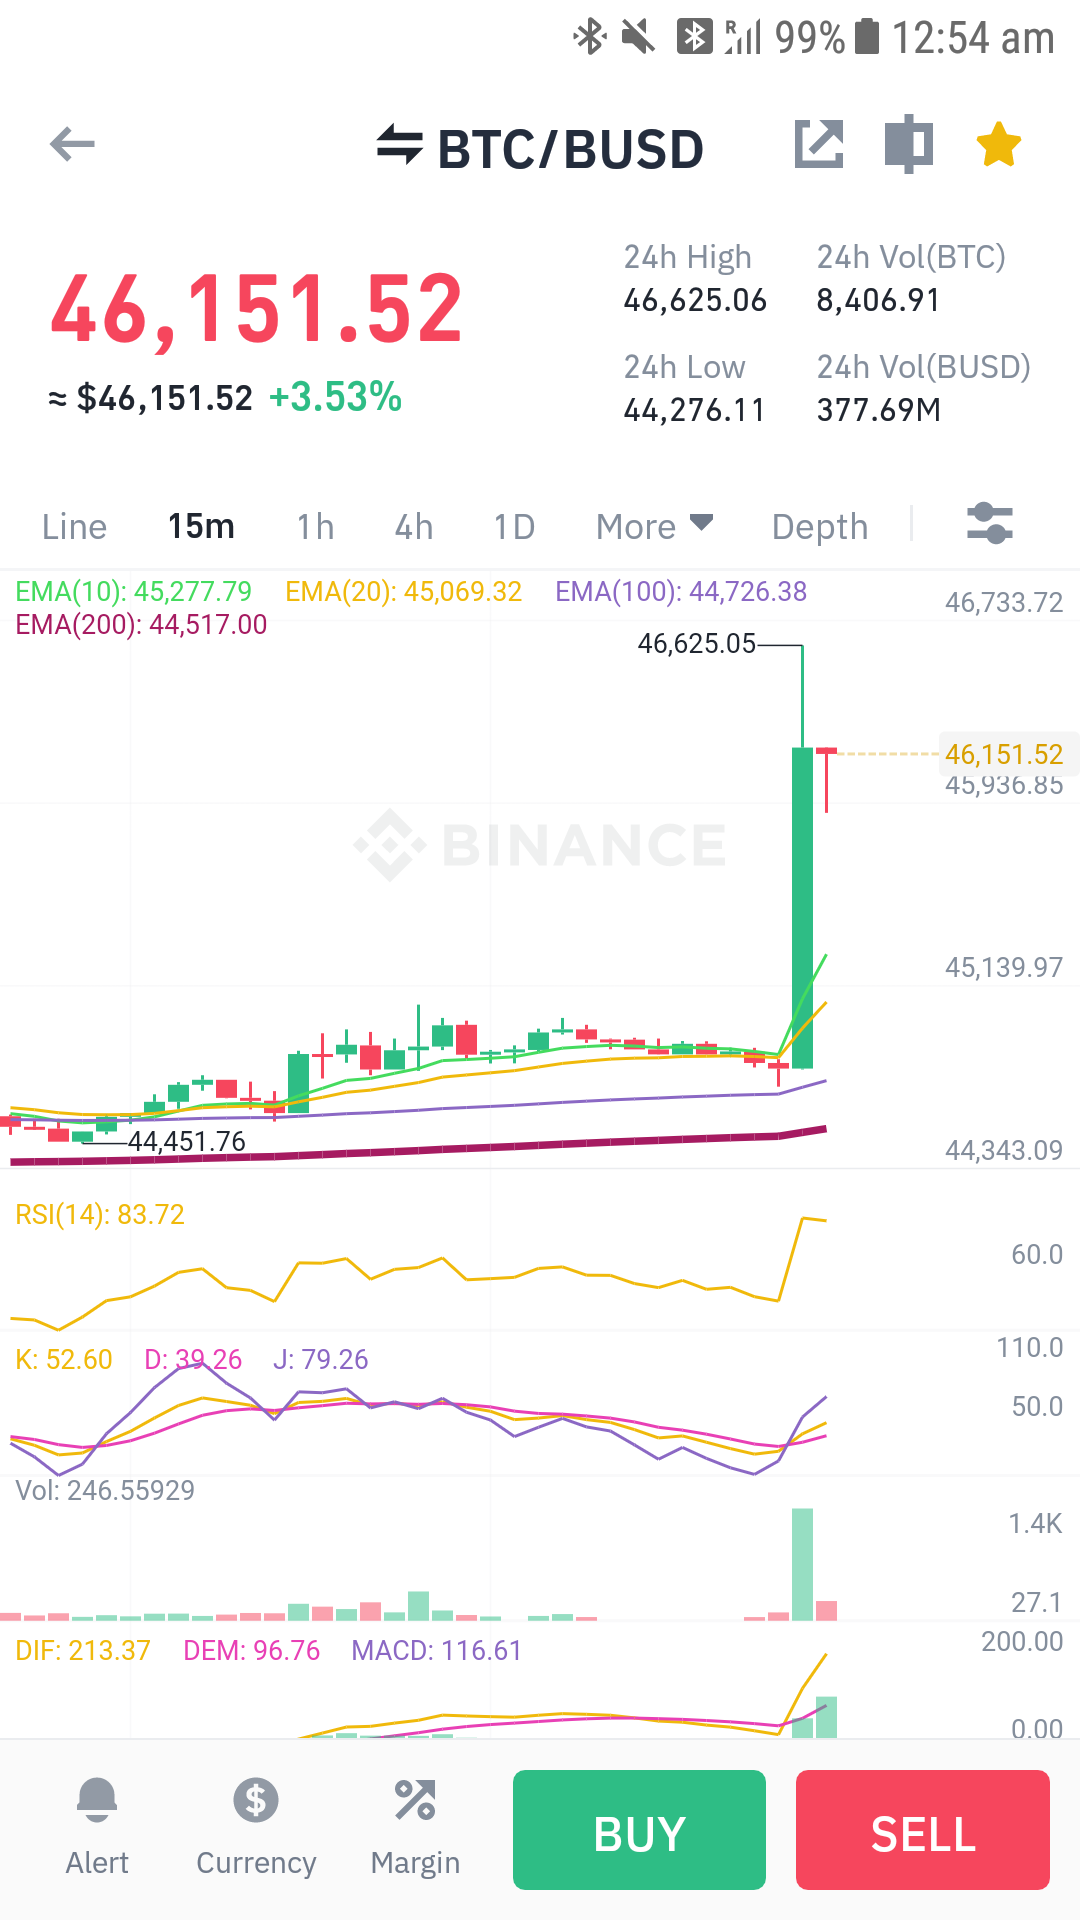The image size is (1080, 1920).
Task: Select the BTC/BUSD pair title
Action: click(571, 149)
